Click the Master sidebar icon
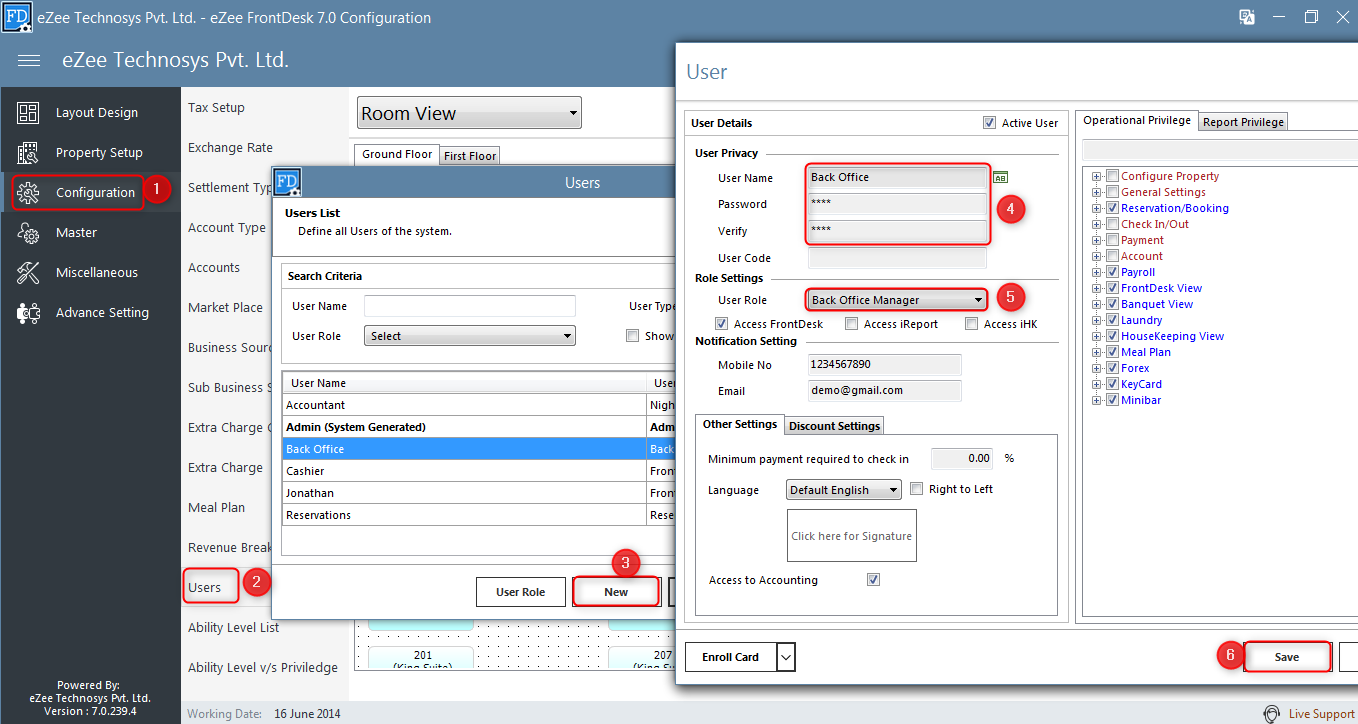This screenshot has width=1358, height=724. [x=28, y=233]
